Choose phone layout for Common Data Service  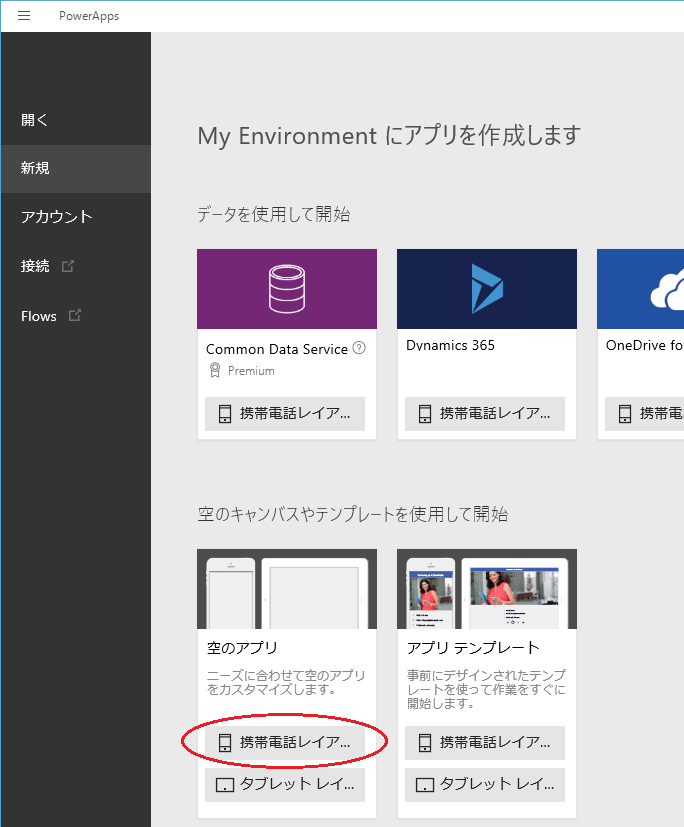285,414
